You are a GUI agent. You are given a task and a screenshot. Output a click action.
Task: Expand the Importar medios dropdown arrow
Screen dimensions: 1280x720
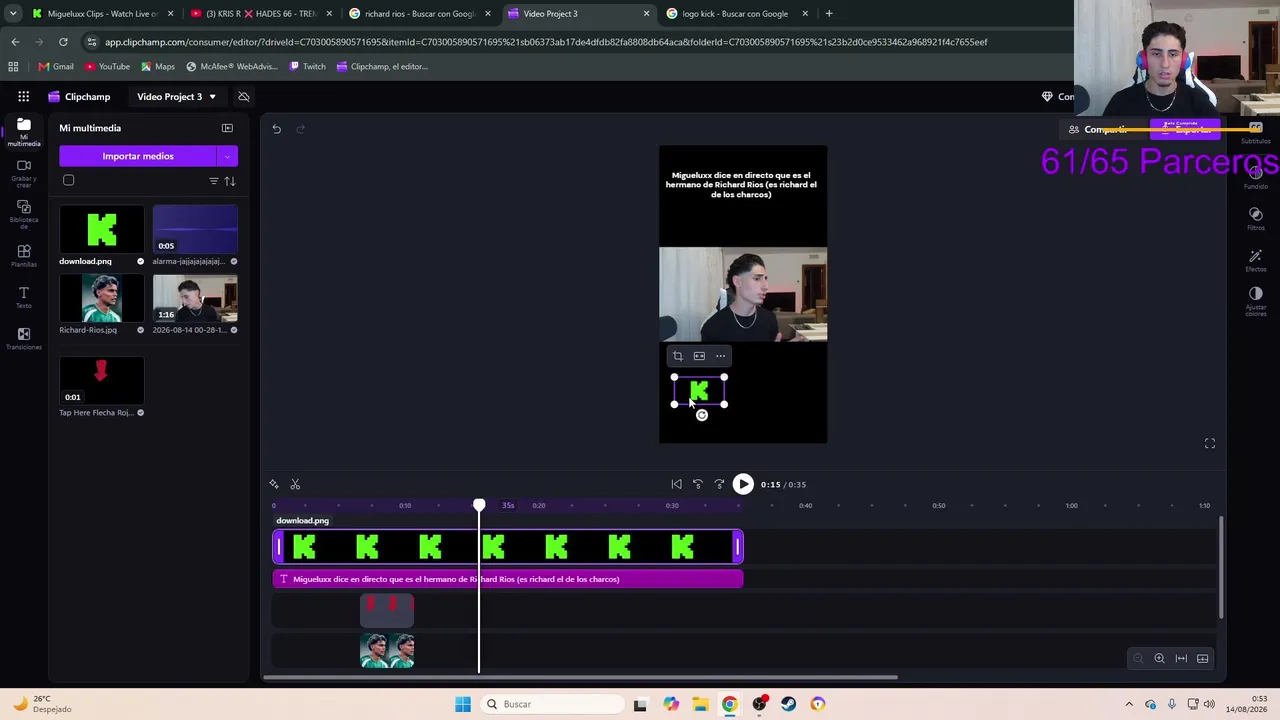pyautogui.click(x=227, y=156)
